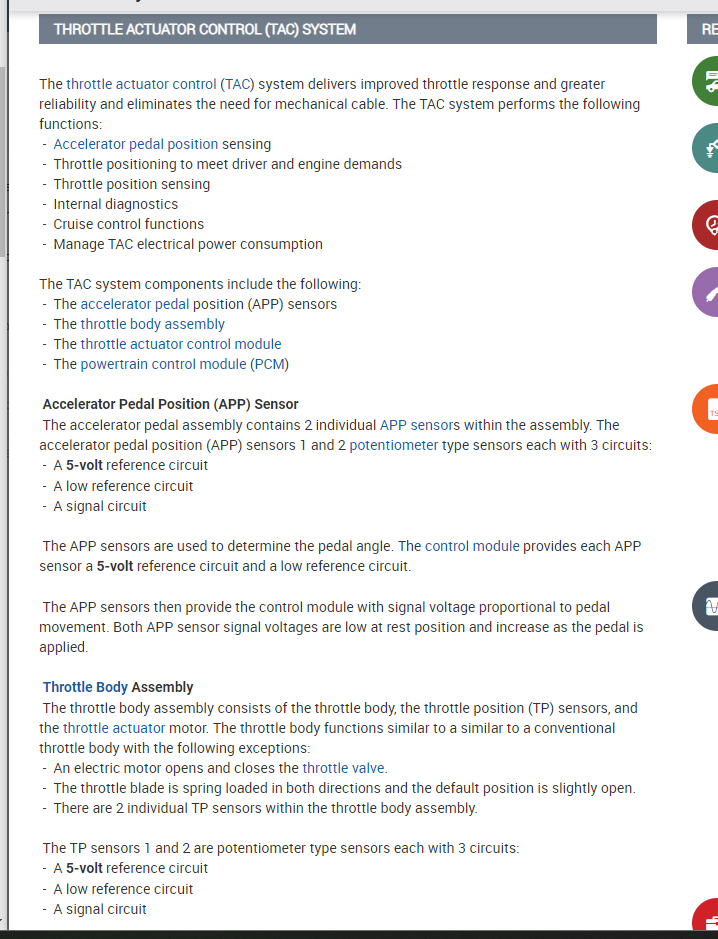Open the 'throttle body assembly' component link
Screen dimensions: 718x939
(x=153, y=324)
